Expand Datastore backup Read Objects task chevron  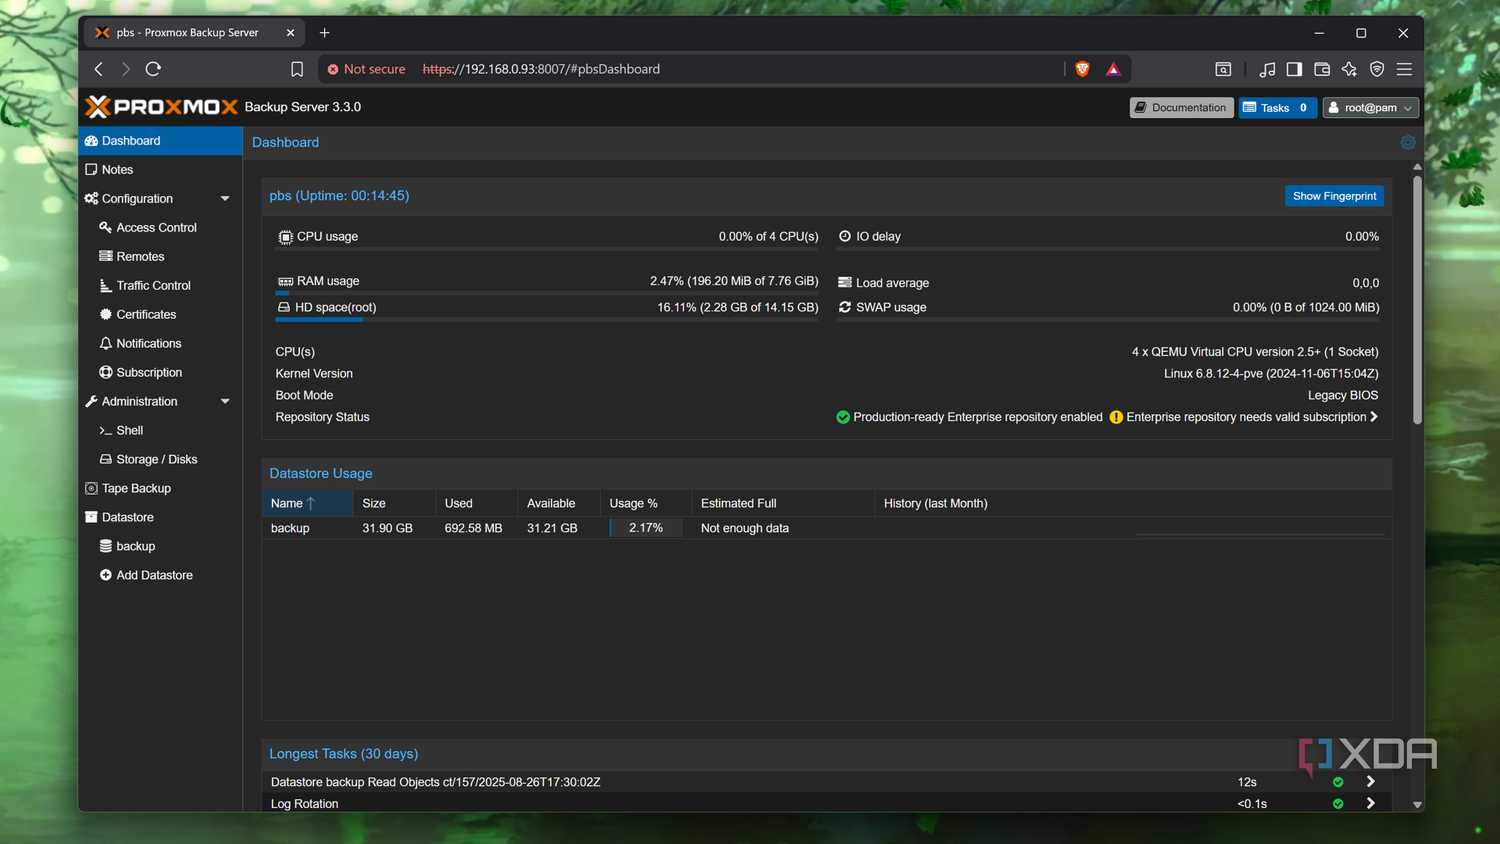click(x=1370, y=782)
